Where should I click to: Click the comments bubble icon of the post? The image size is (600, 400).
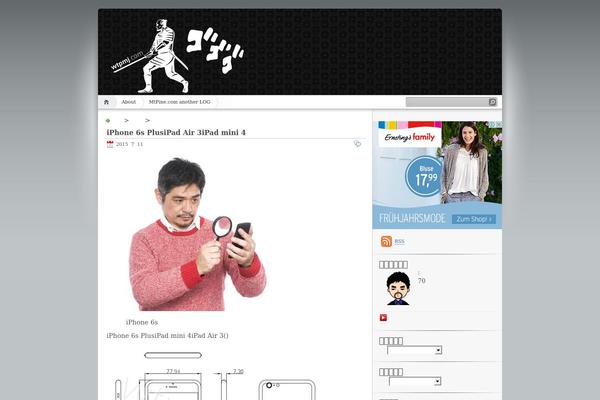(x=357, y=144)
